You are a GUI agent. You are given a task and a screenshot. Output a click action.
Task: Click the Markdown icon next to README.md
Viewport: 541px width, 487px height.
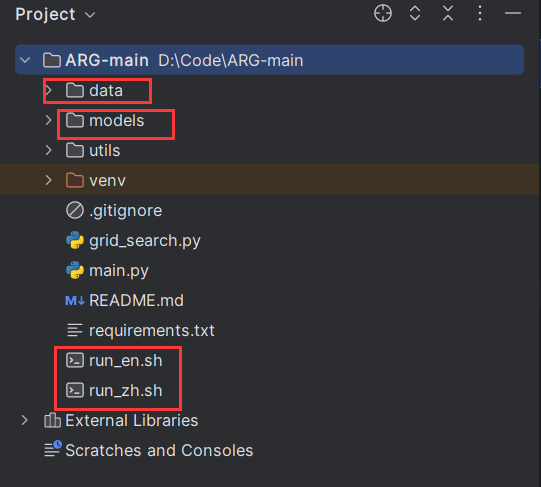[75, 301]
